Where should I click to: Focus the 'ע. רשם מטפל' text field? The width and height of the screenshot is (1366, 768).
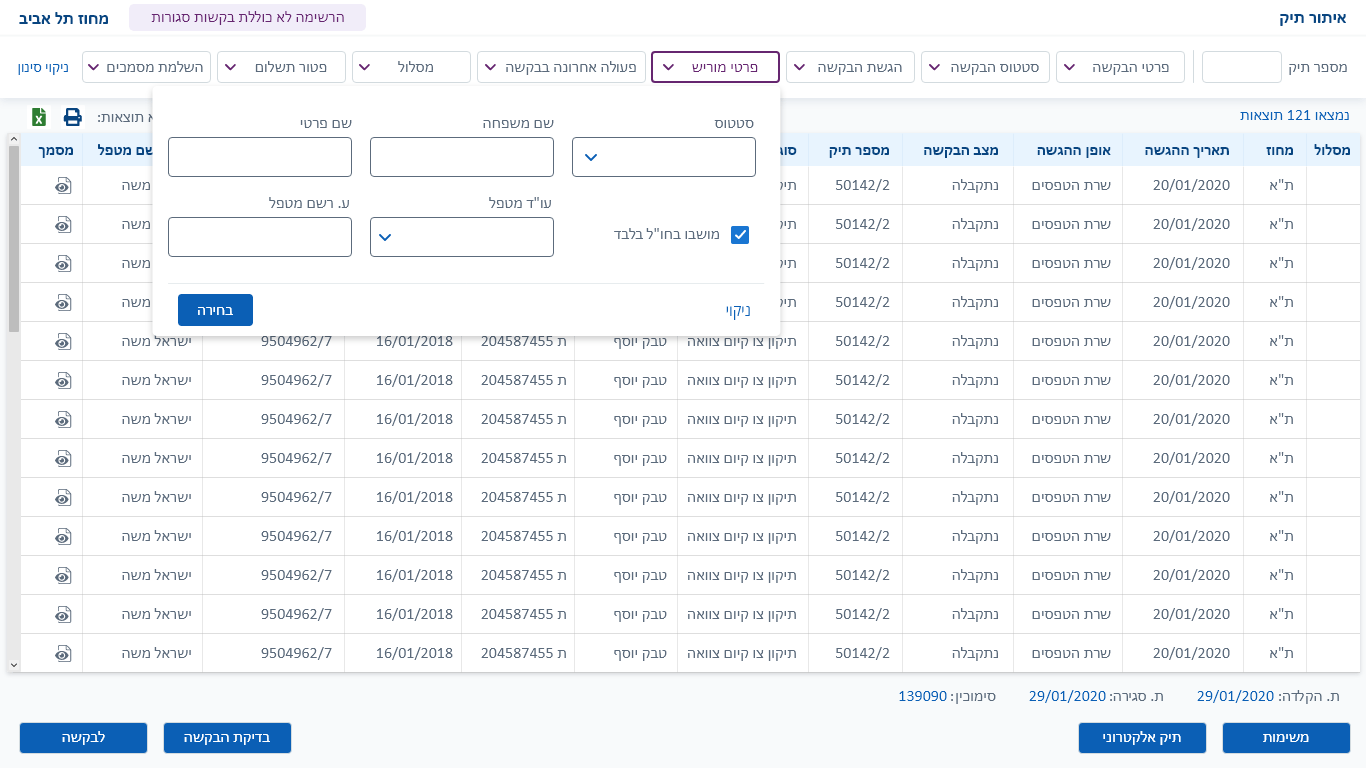tap(260, 237)
